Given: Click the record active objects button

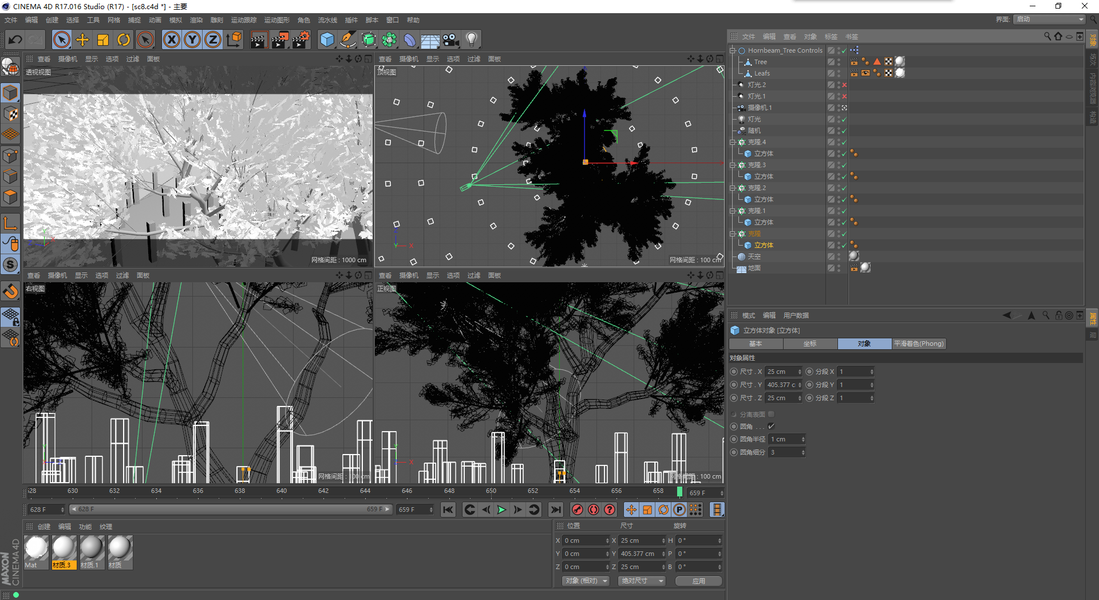Looking at the screenshot, I should pos(578,510).
